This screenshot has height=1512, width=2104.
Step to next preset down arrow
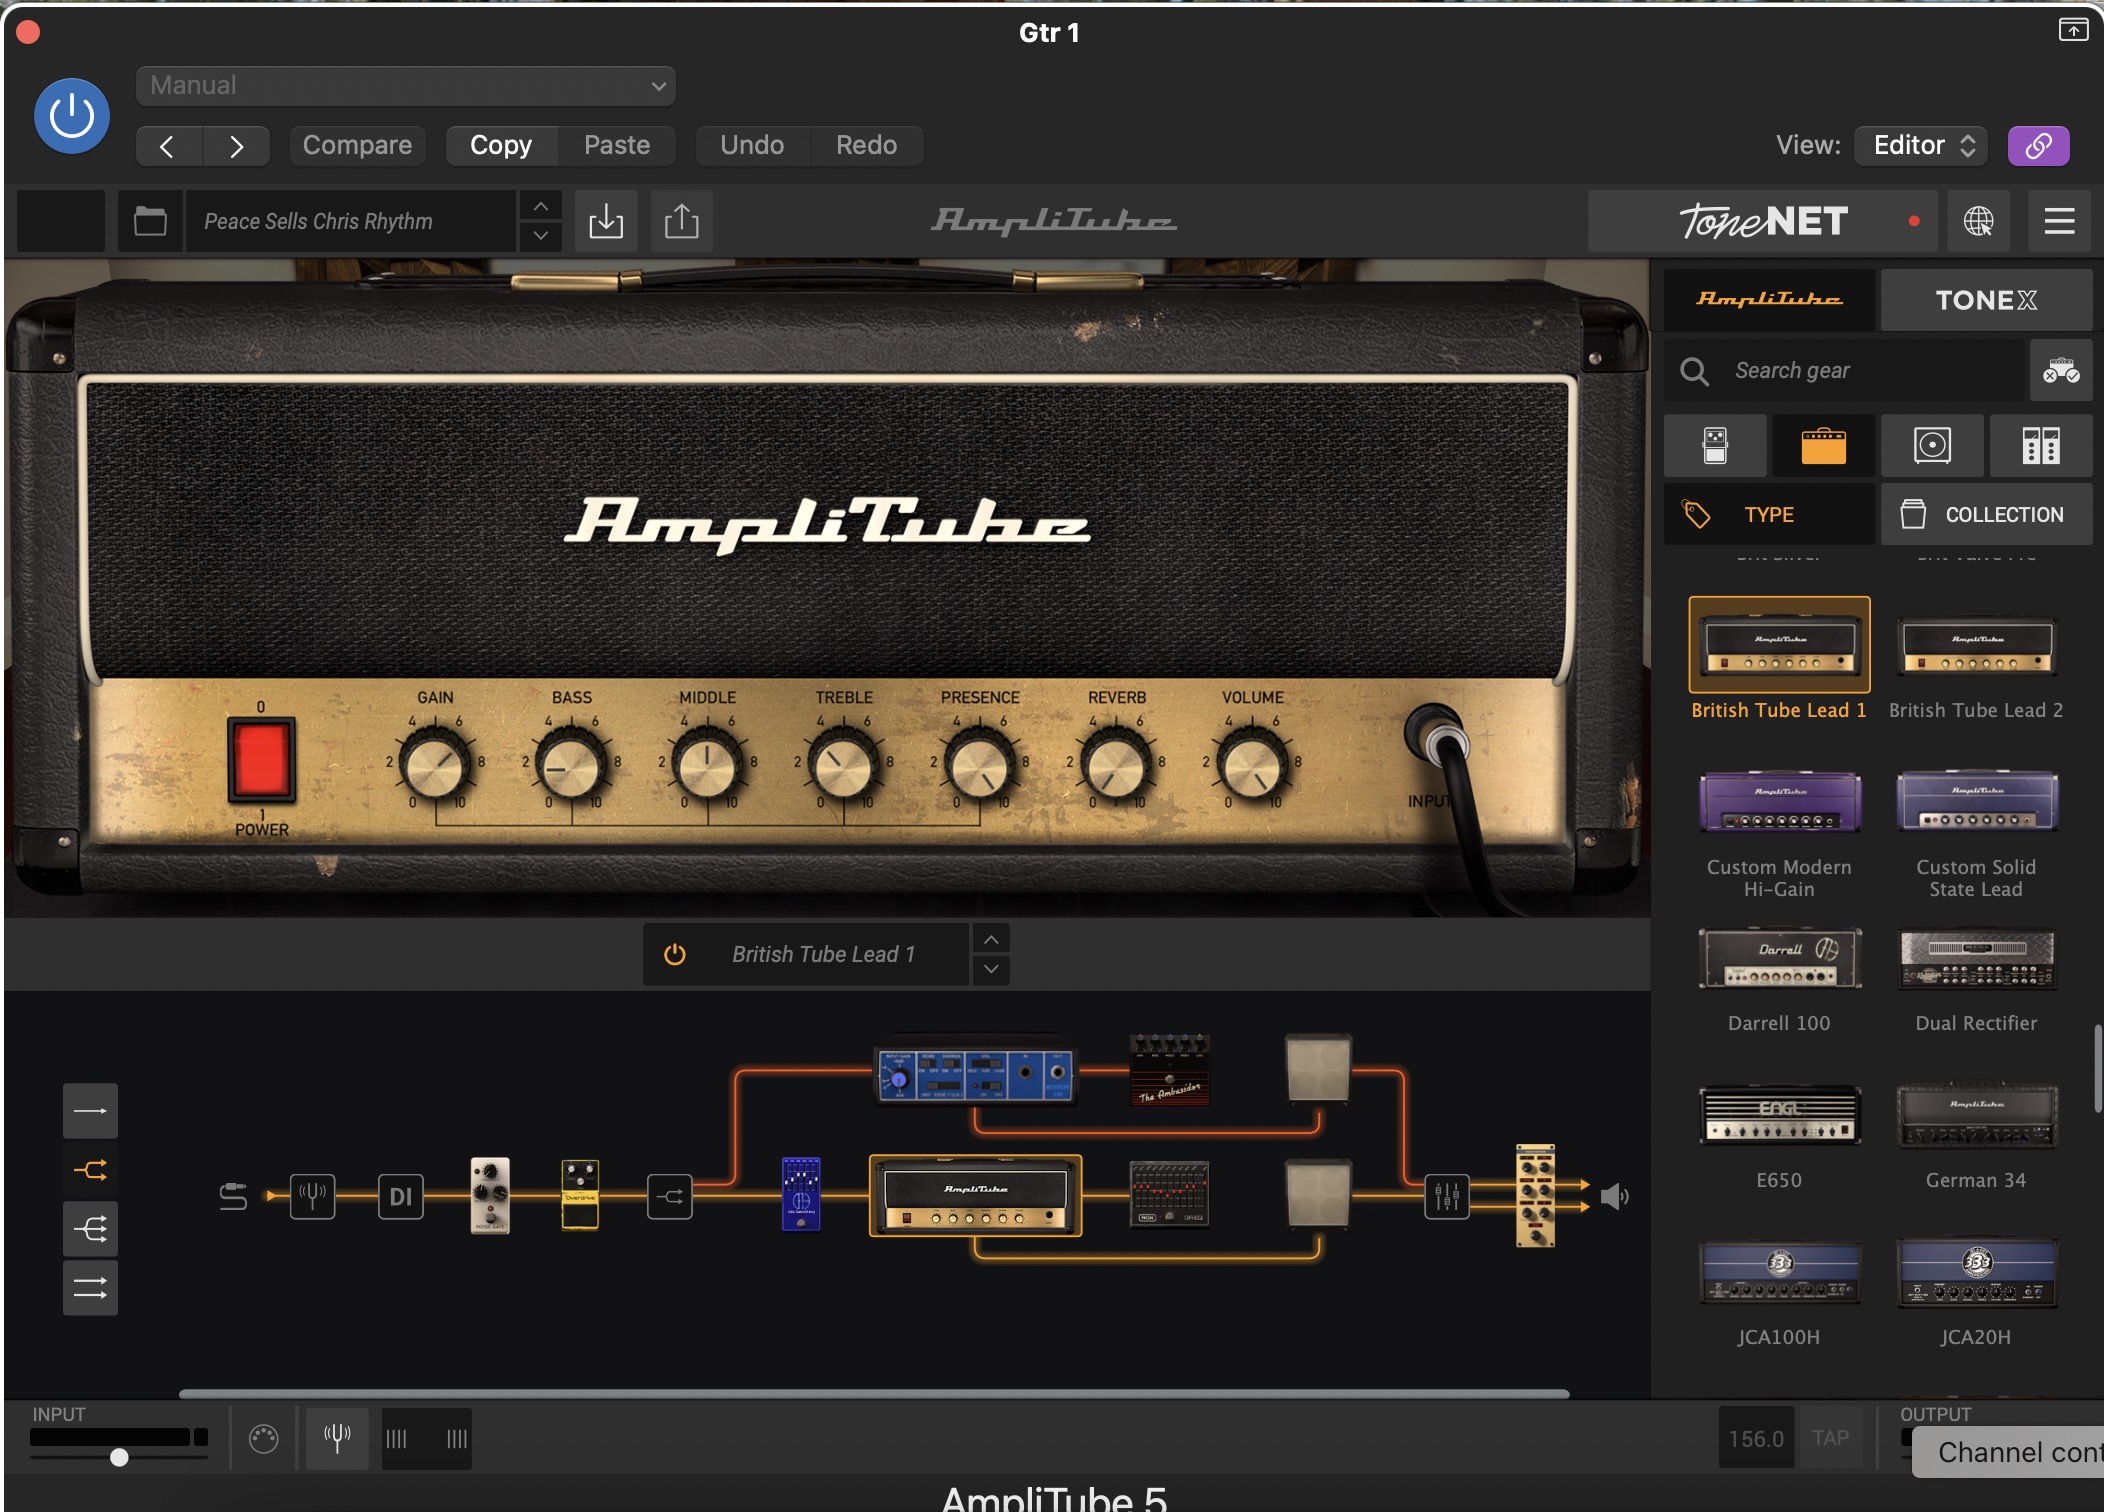pos(540,236)
